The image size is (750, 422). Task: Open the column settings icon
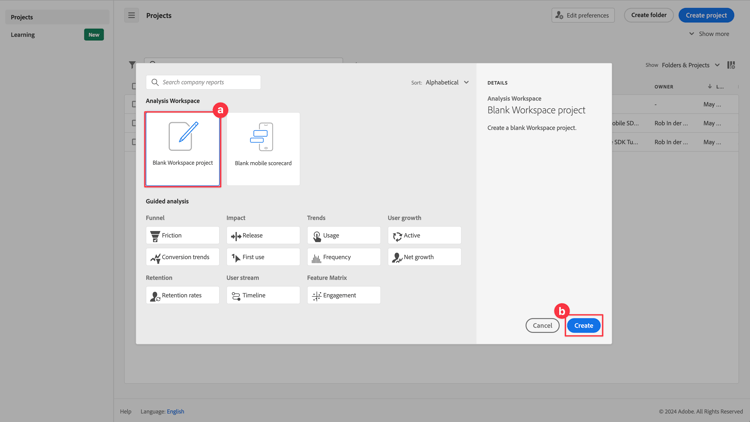pos(731,65)
